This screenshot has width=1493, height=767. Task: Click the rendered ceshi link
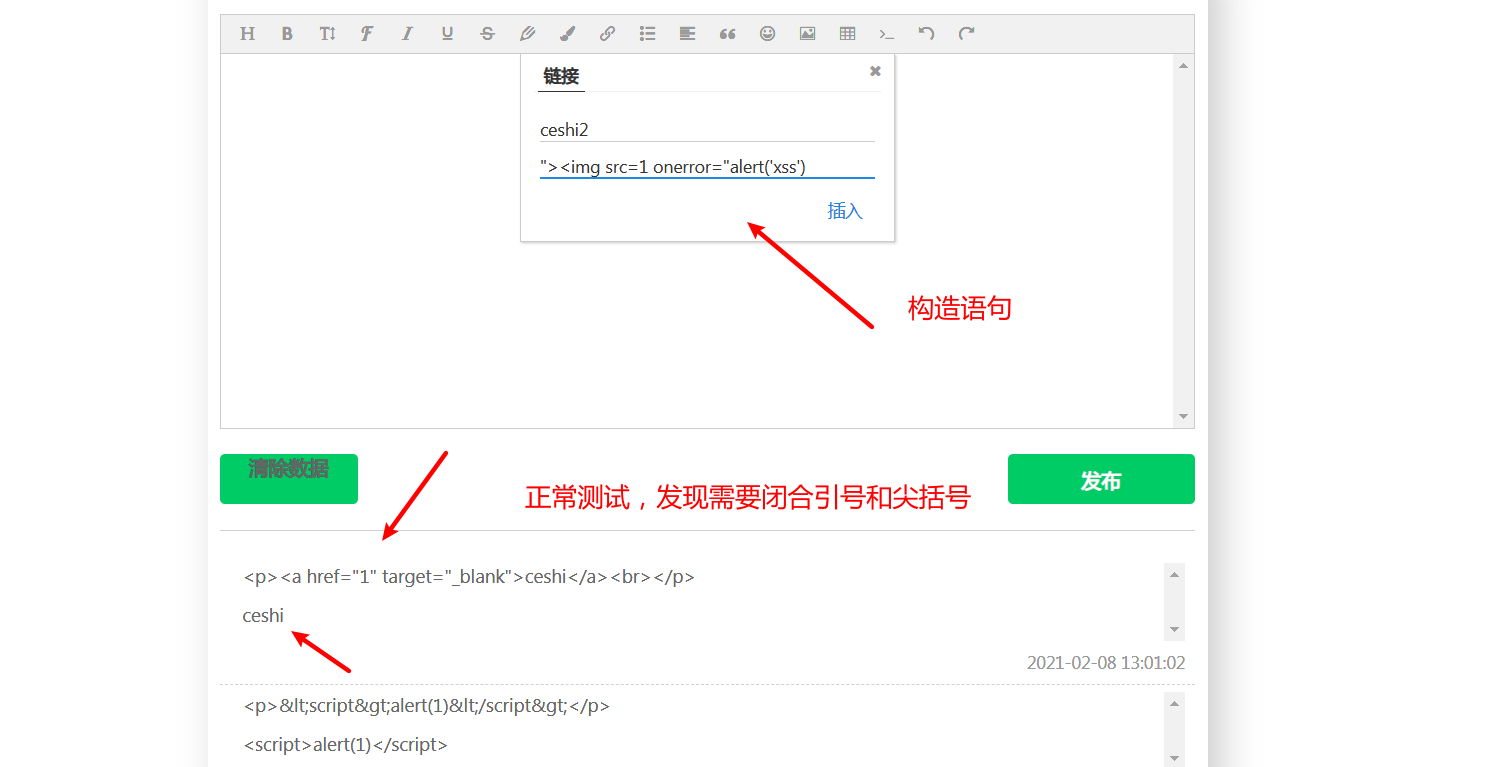(x=263, y=616)
